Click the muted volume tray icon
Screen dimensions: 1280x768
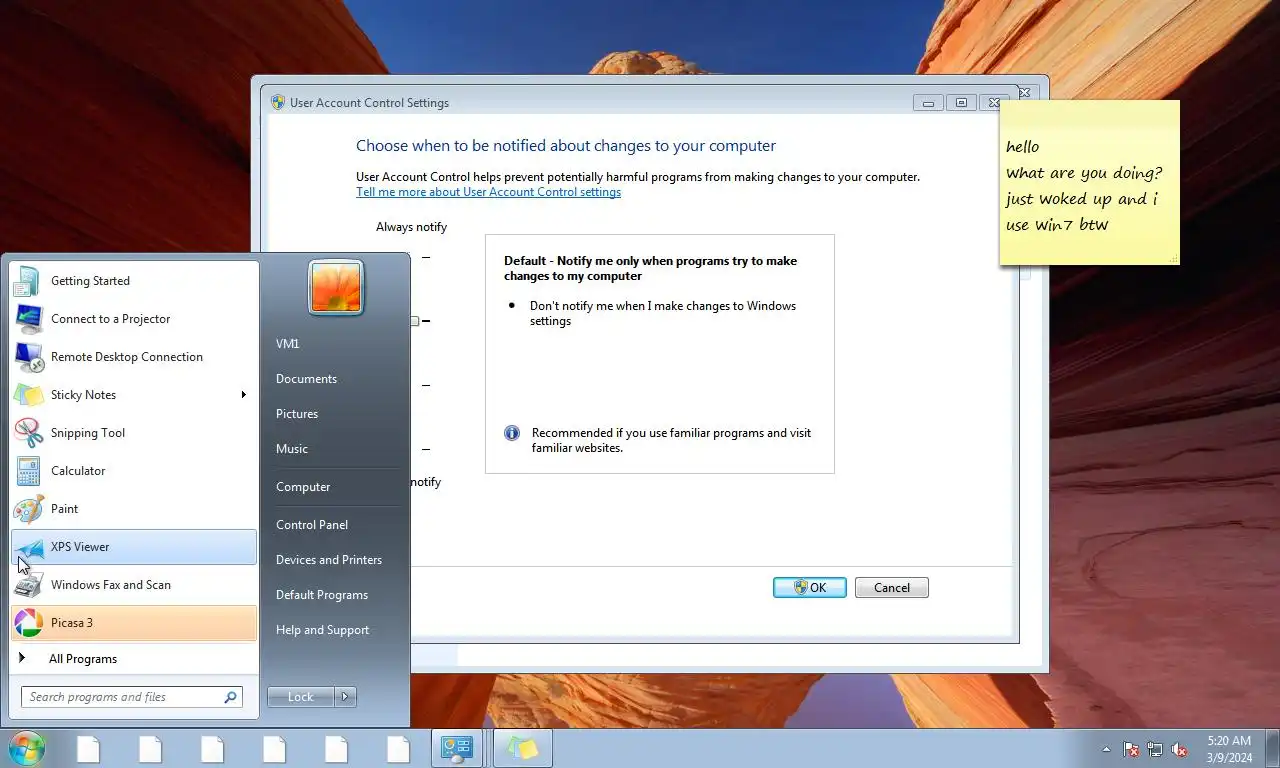click(1179, 749)
